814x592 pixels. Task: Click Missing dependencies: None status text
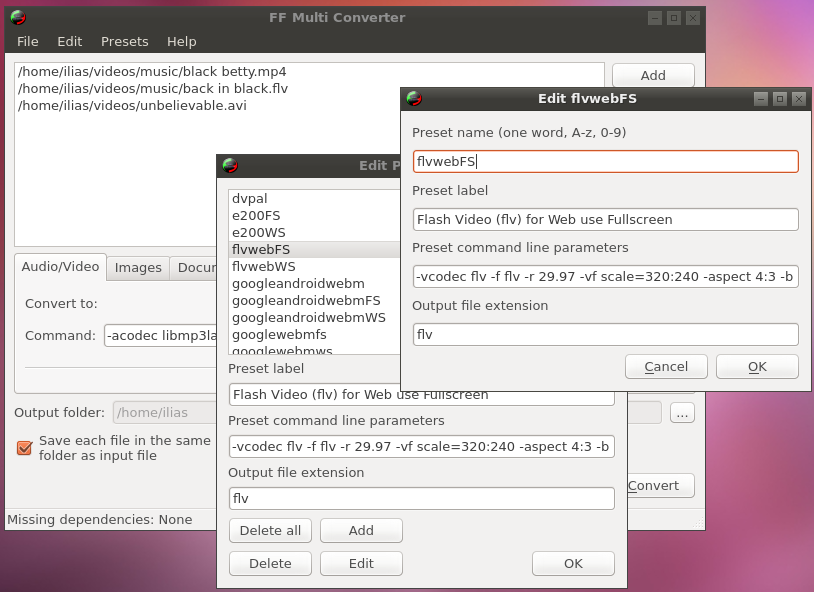[100, 520]
